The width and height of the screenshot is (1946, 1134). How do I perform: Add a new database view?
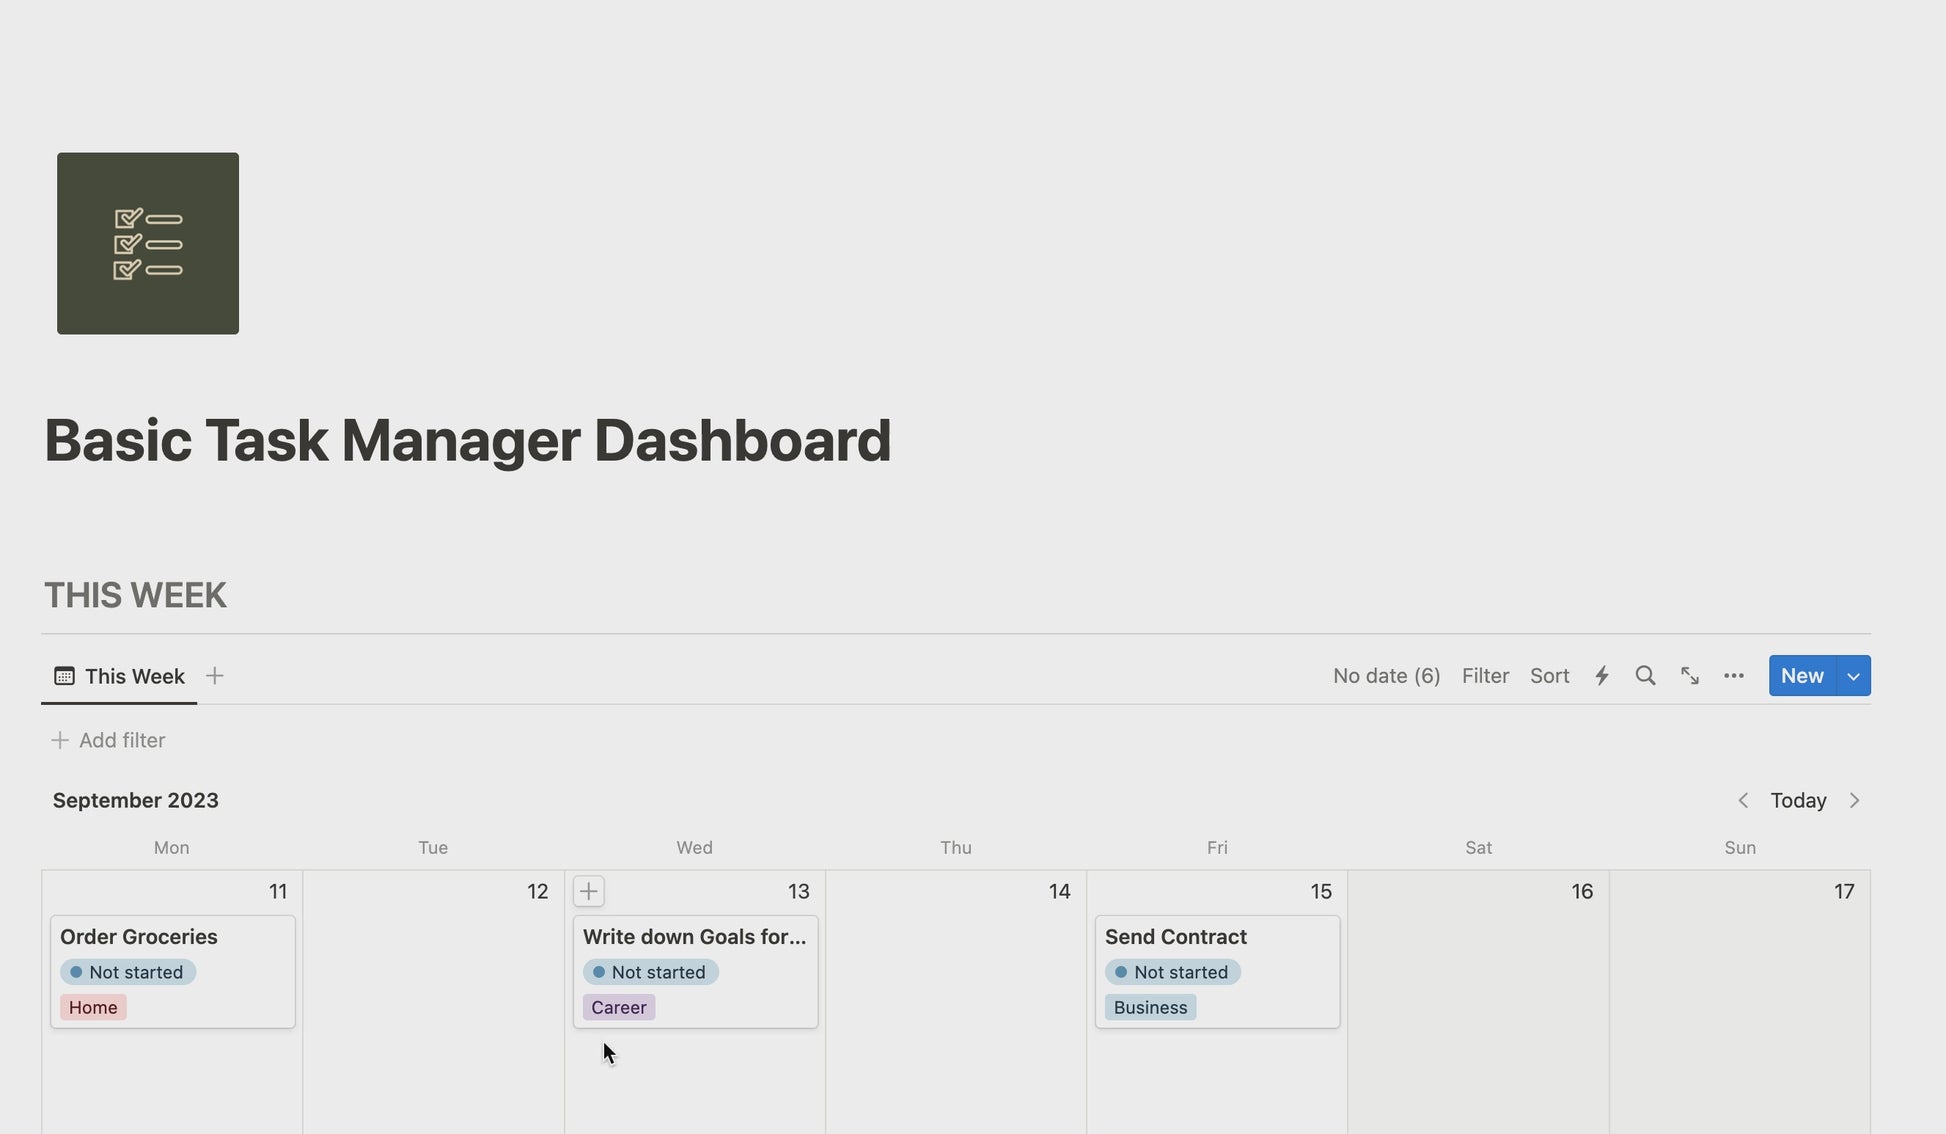(x=214, y=676)
